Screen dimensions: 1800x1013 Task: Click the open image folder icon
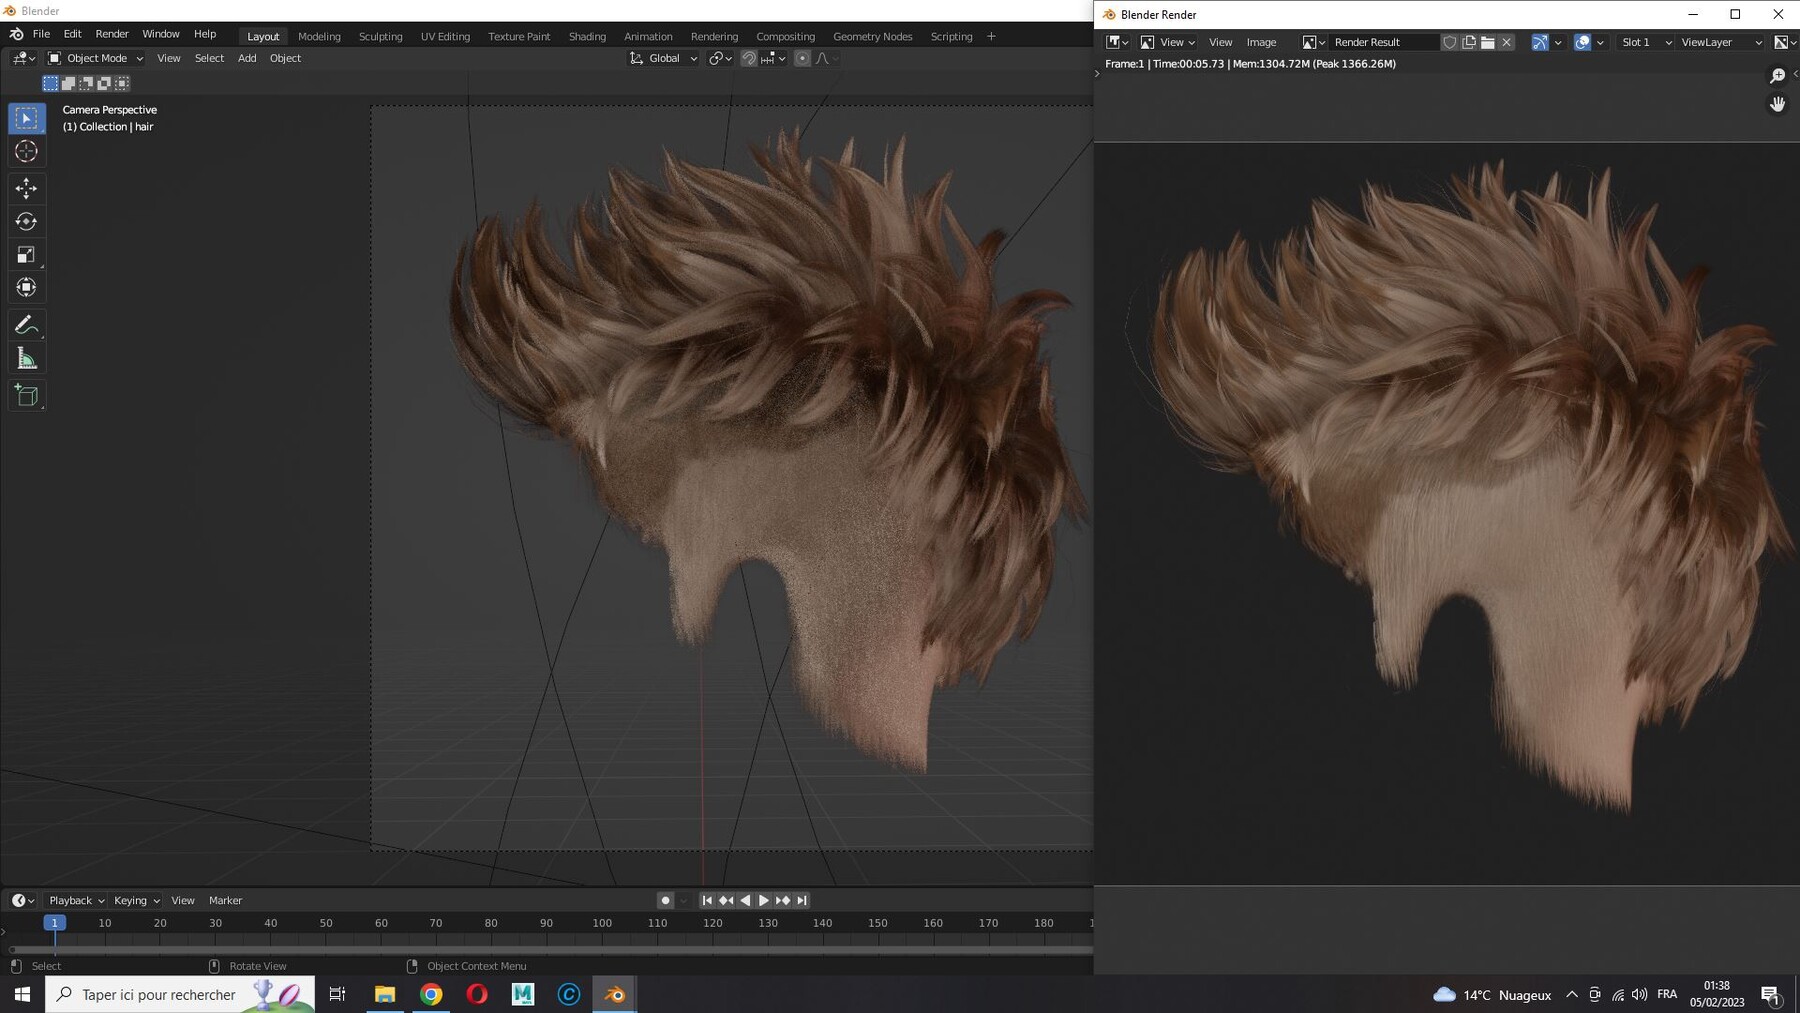tap(1488, 42)
